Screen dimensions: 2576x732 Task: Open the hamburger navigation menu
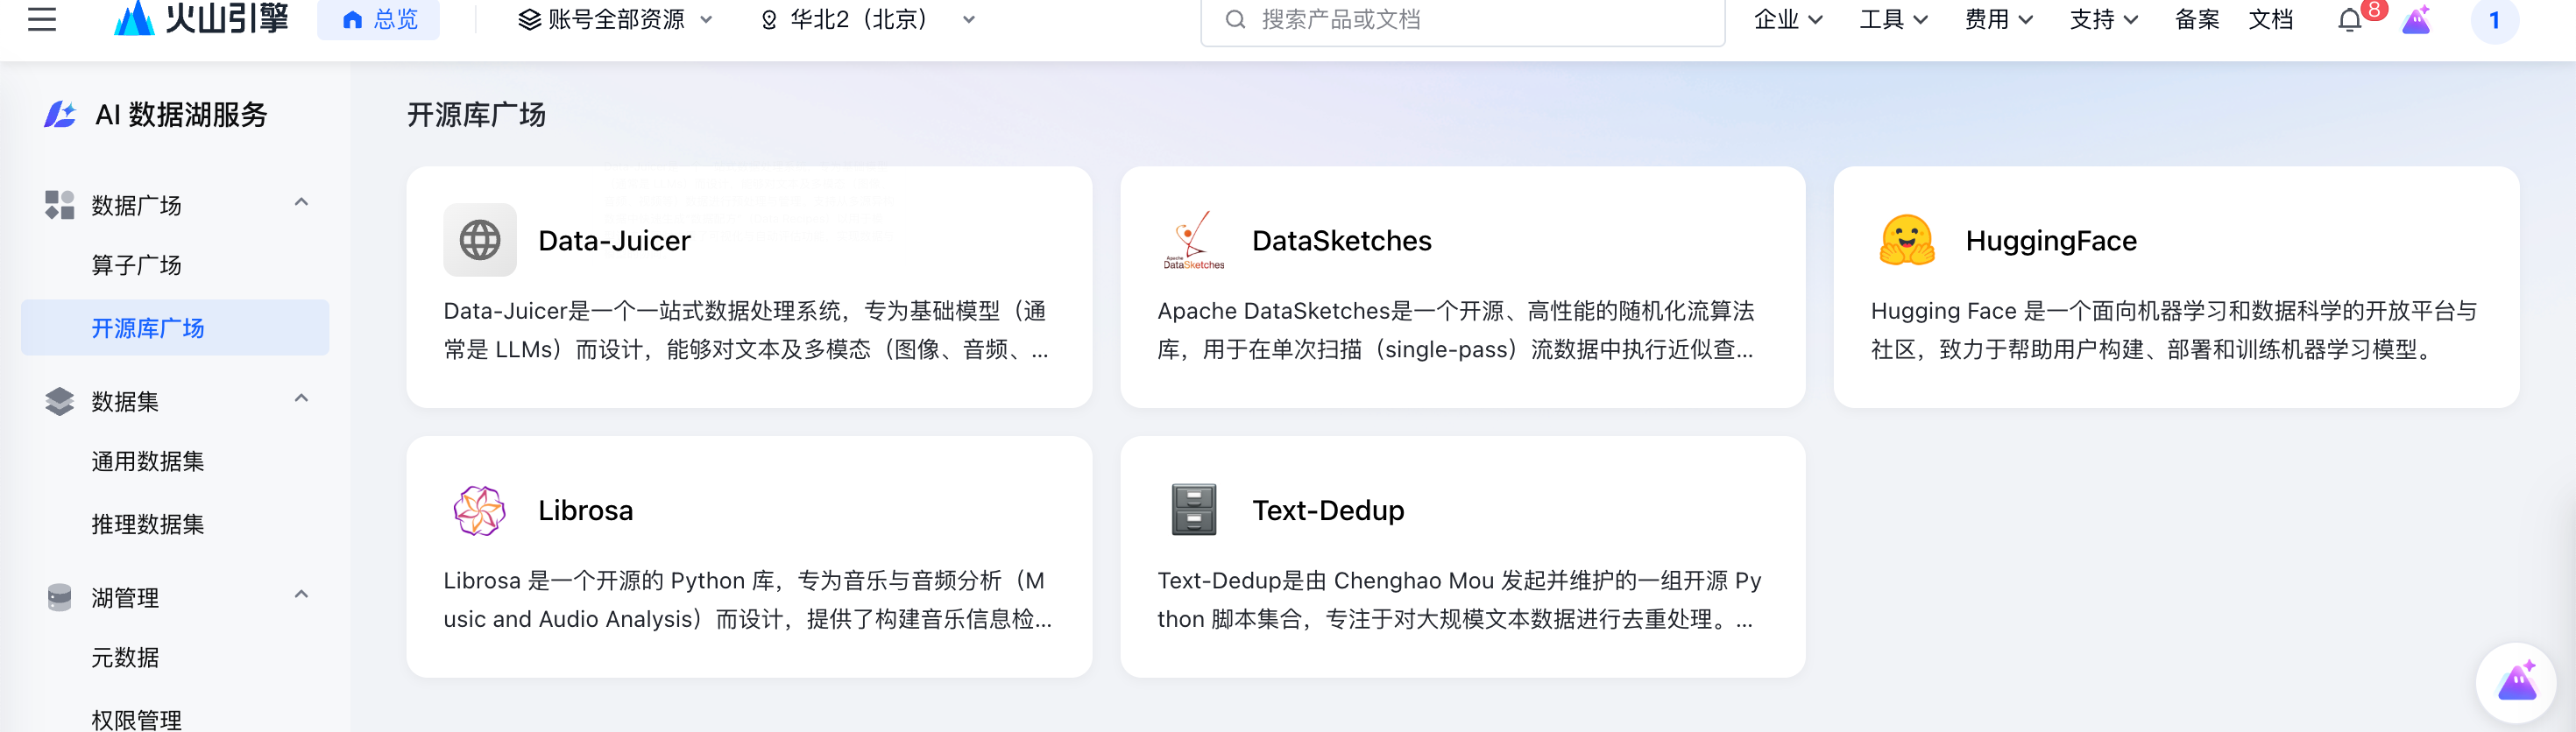(x=42, y=19)
